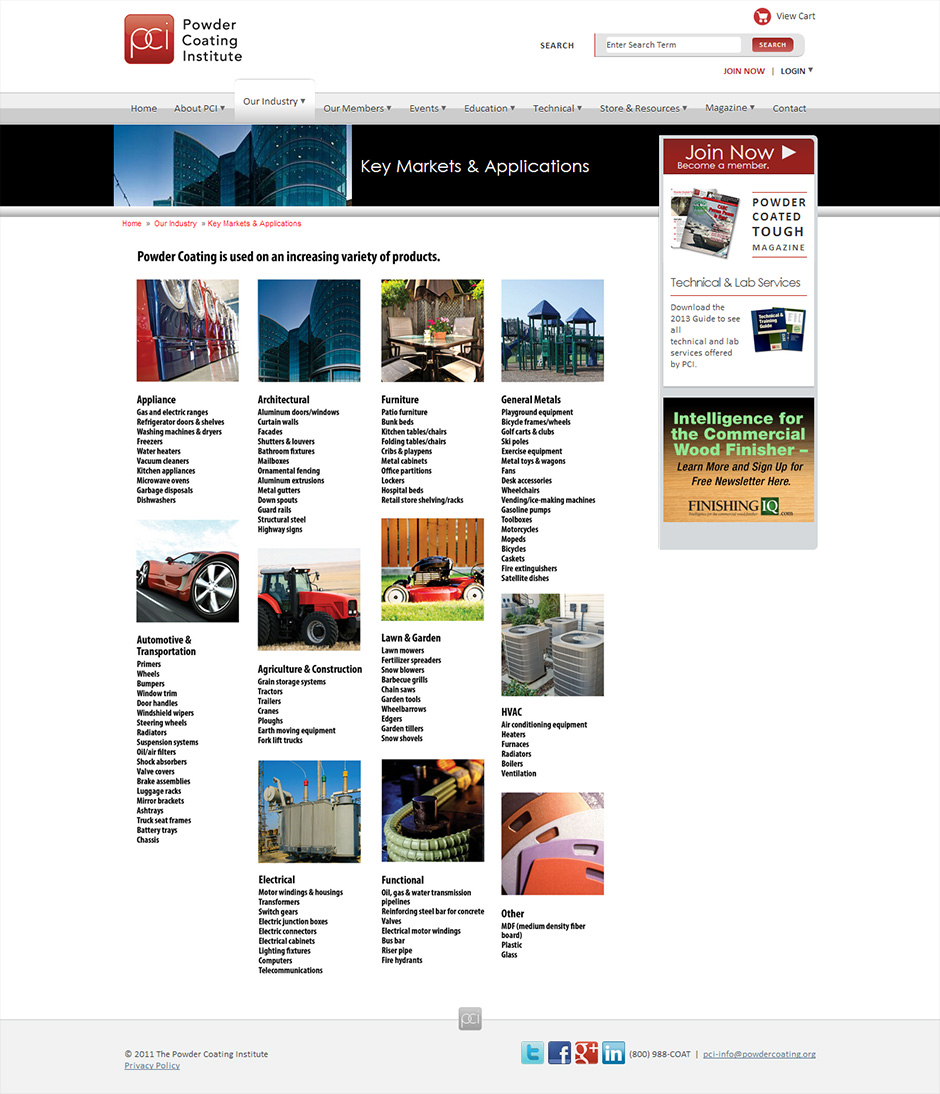Select Home in the navigation bar
Image resolution: width=940 pixels, height=1094 pixels.
pyautogui.click(x=144, y=108)
